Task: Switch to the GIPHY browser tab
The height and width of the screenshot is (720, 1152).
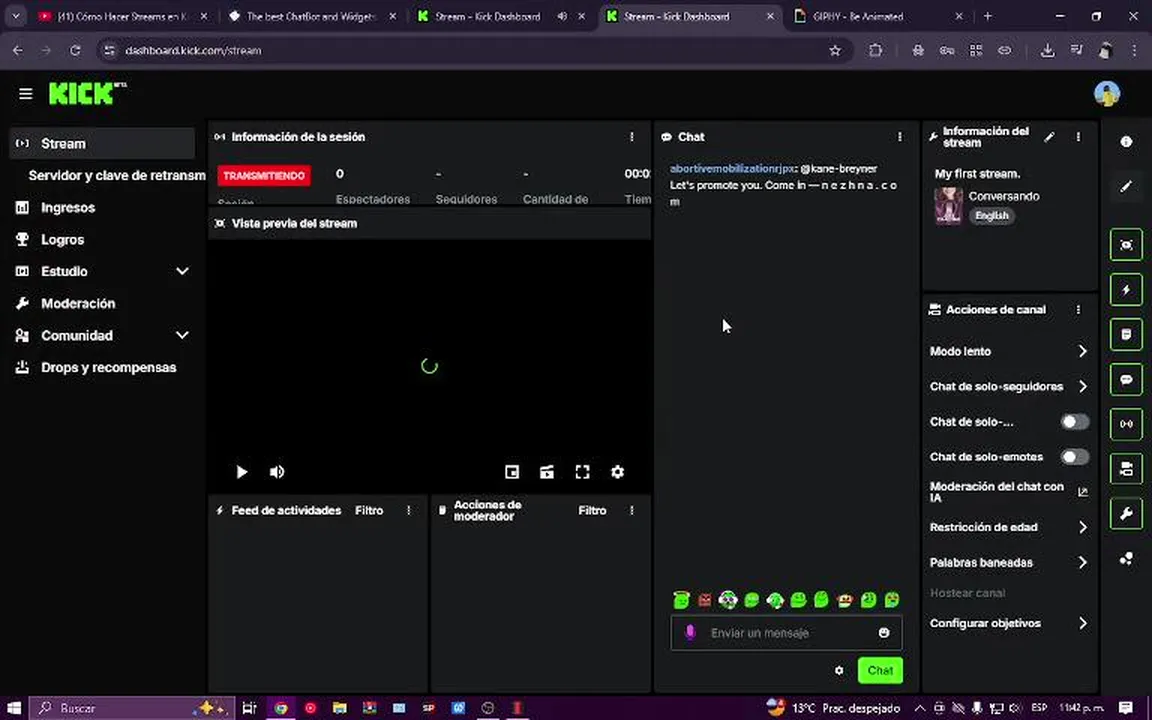Action: [878, 16]
